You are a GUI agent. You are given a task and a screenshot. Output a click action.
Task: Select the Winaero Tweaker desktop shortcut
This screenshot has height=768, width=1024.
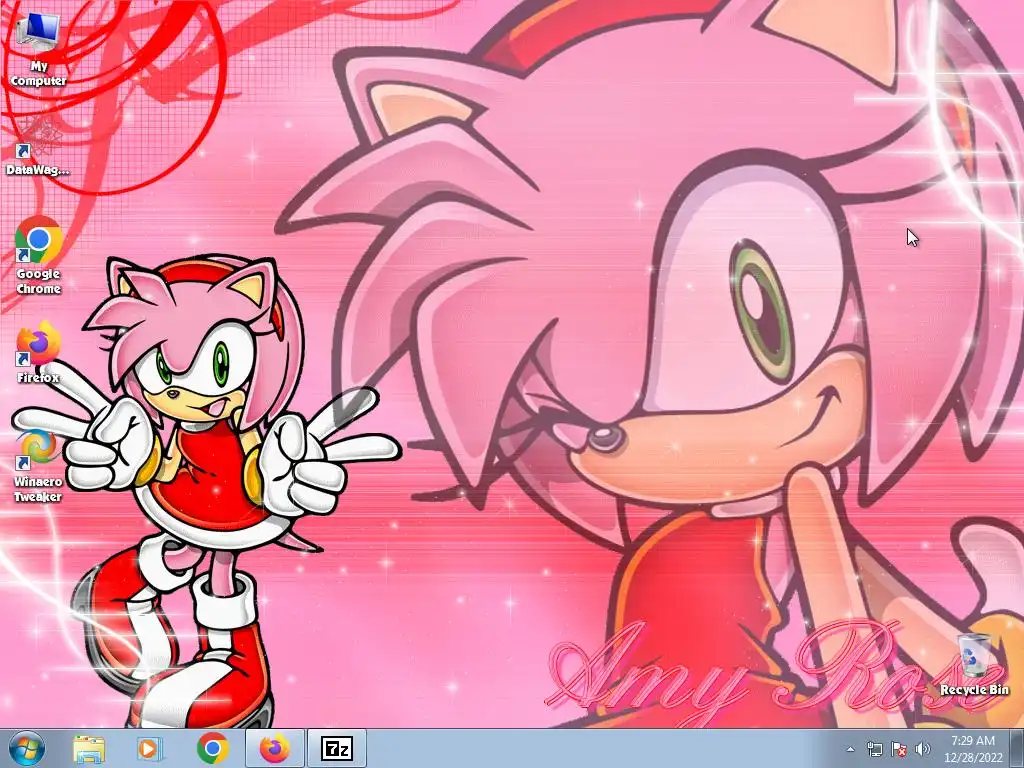pyautogui.click(x=38, y=465)
